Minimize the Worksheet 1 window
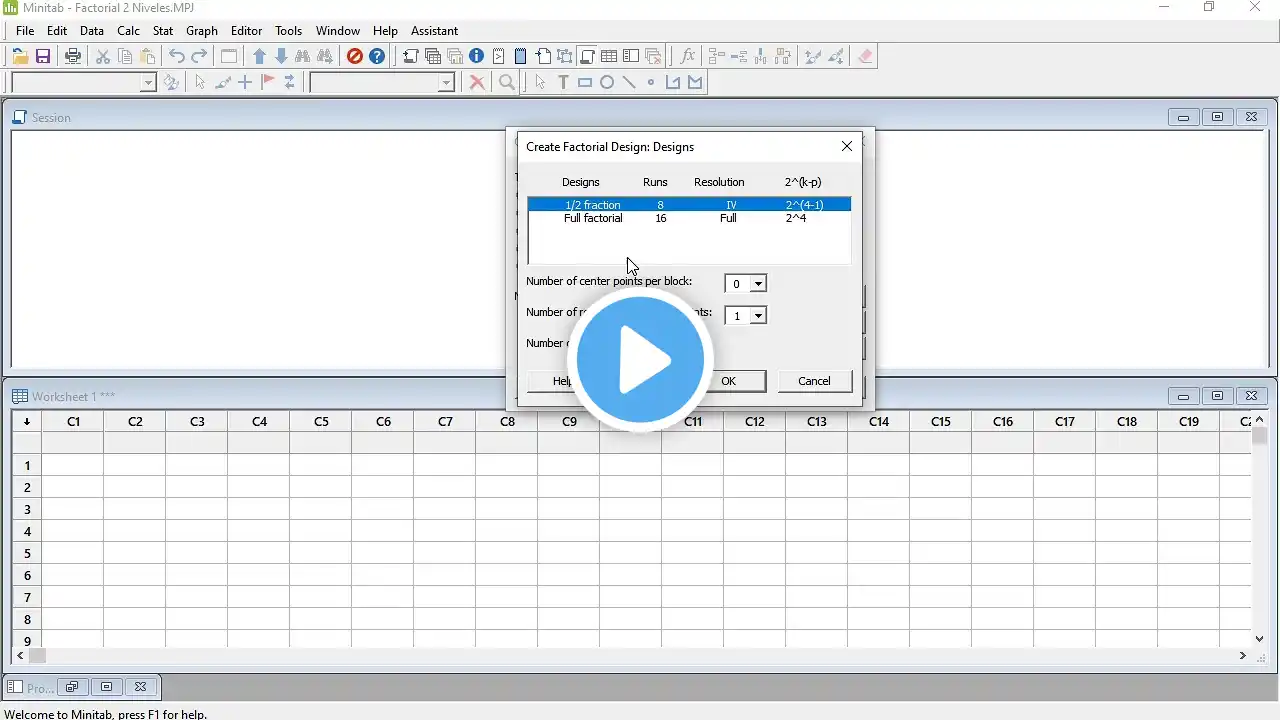This screenshot has height=720, width=1280. pyautogui.click(x=1183, y=396)
